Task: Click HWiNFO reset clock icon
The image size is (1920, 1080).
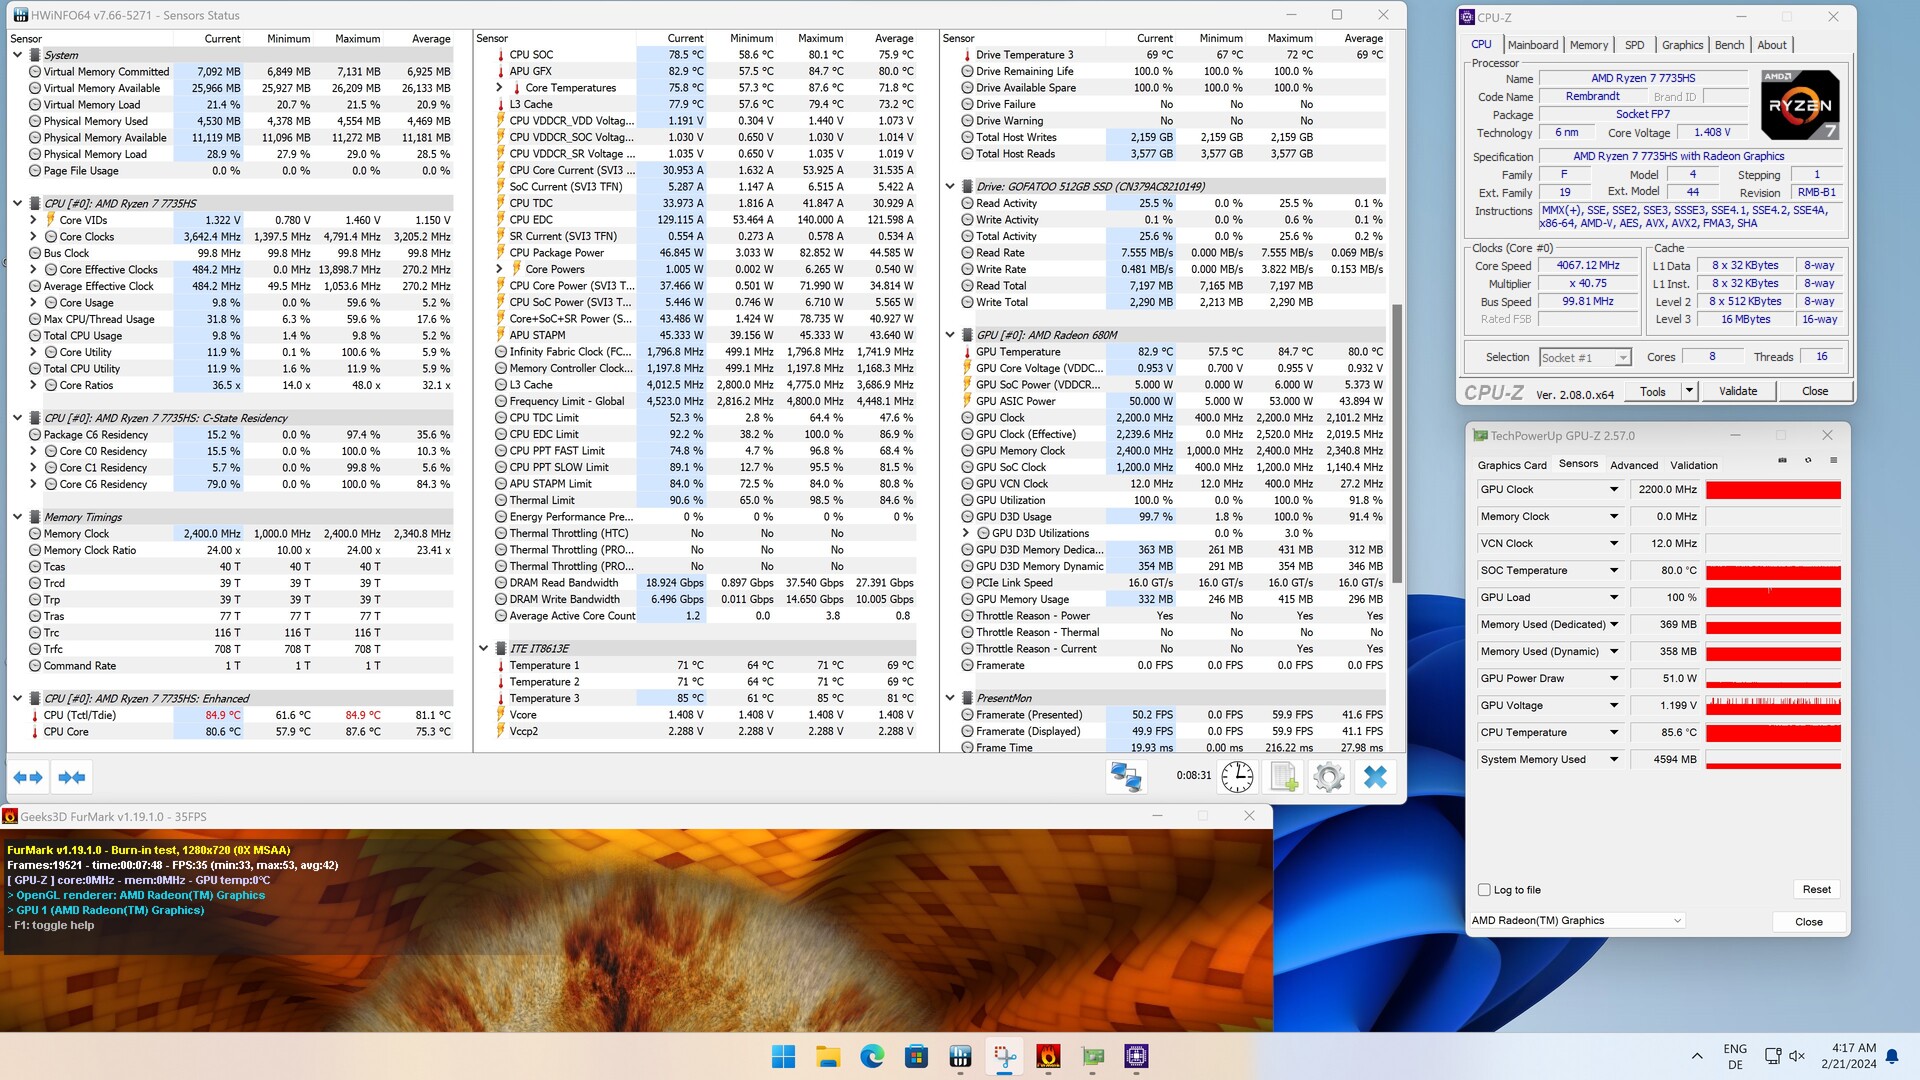Action: [x=1237, y=777]
